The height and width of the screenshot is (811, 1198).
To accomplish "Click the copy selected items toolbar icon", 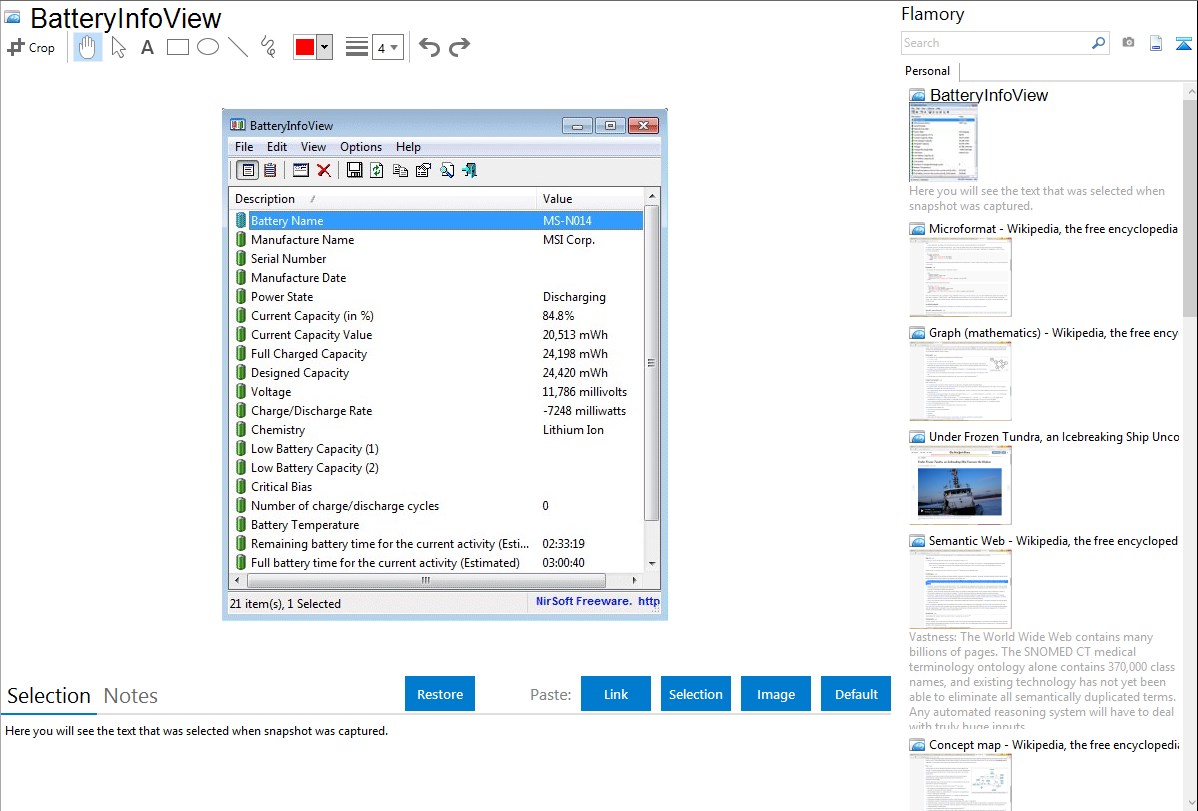I will (x=400, y=170).
